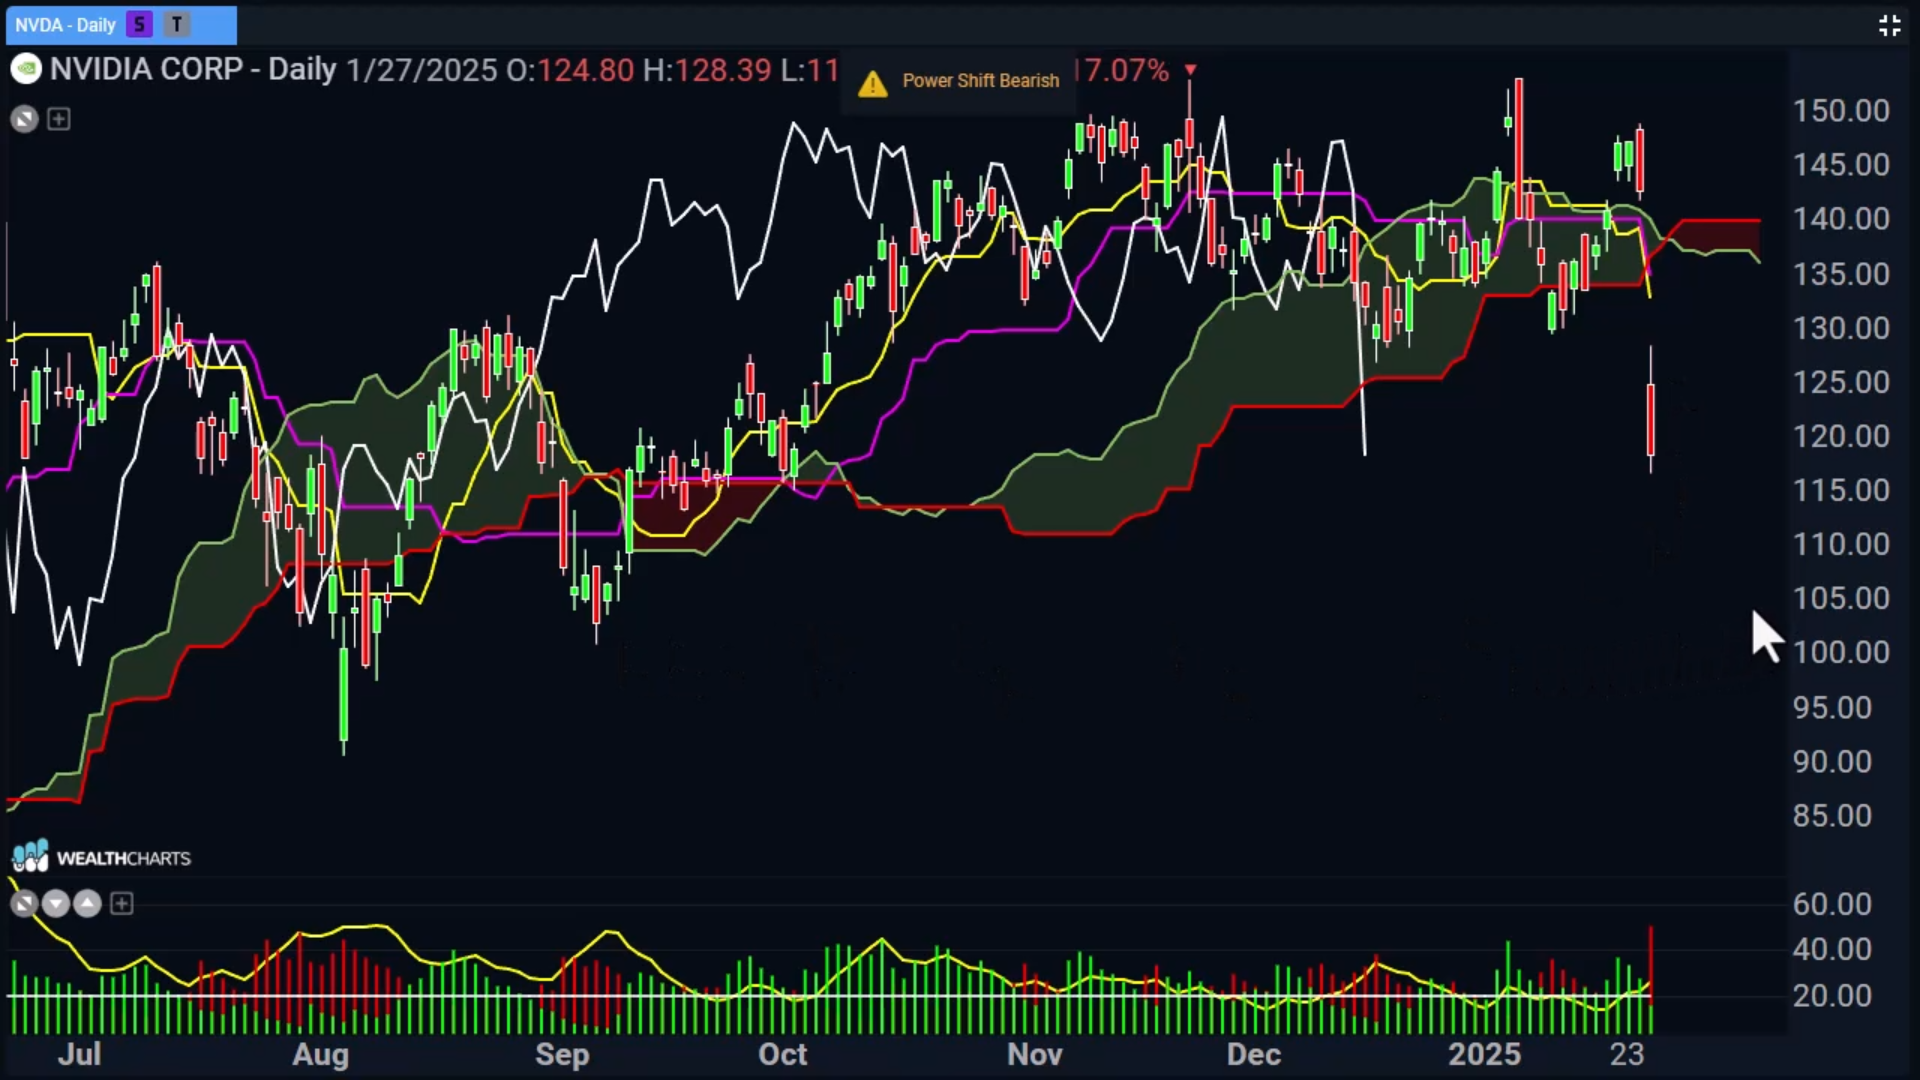Click the gray T badge on NVDA tab
The image size is (1920, 1080).
click(x=177, y=25)
